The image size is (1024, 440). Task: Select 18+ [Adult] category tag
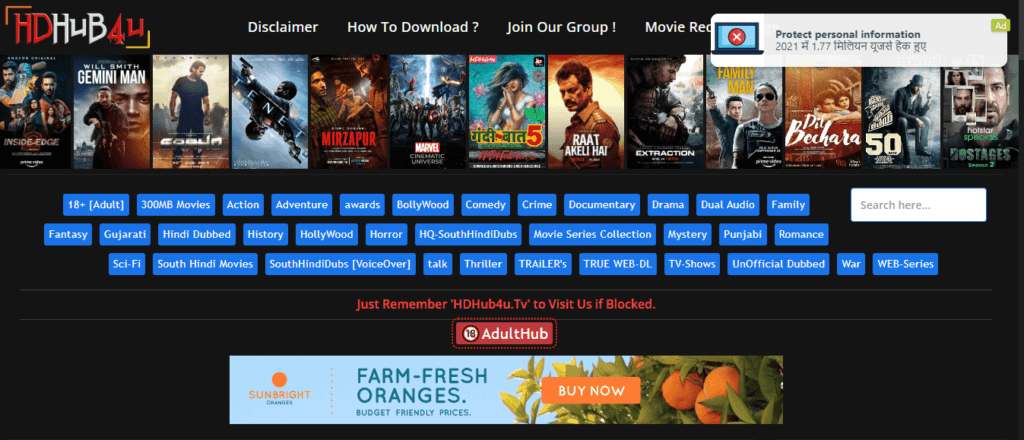coord(96,205)
